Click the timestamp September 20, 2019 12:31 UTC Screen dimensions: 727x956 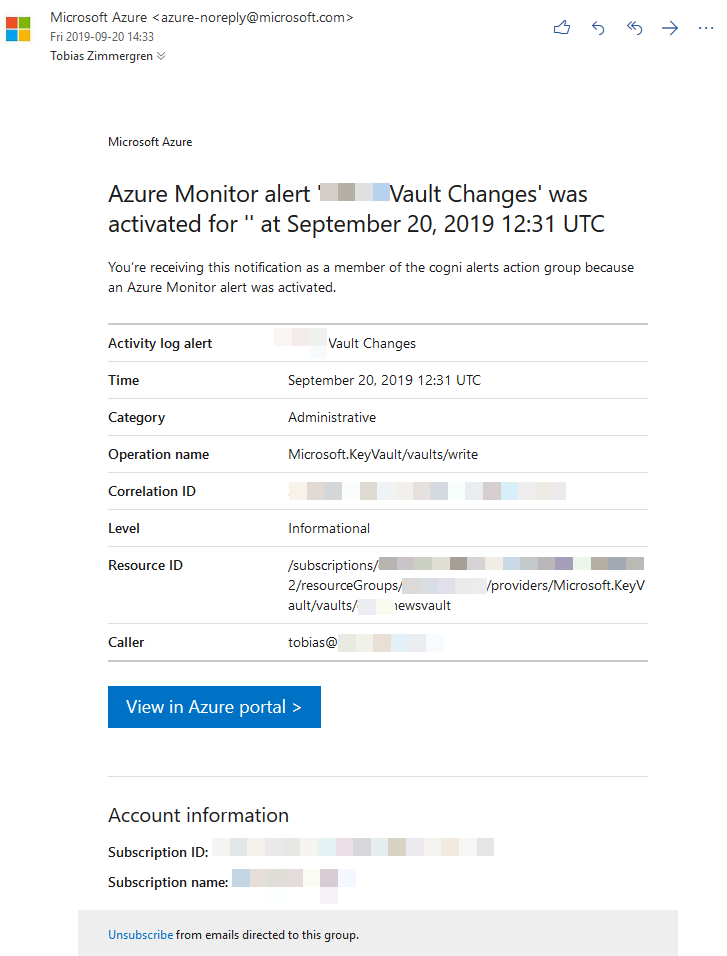coord(383,380)
